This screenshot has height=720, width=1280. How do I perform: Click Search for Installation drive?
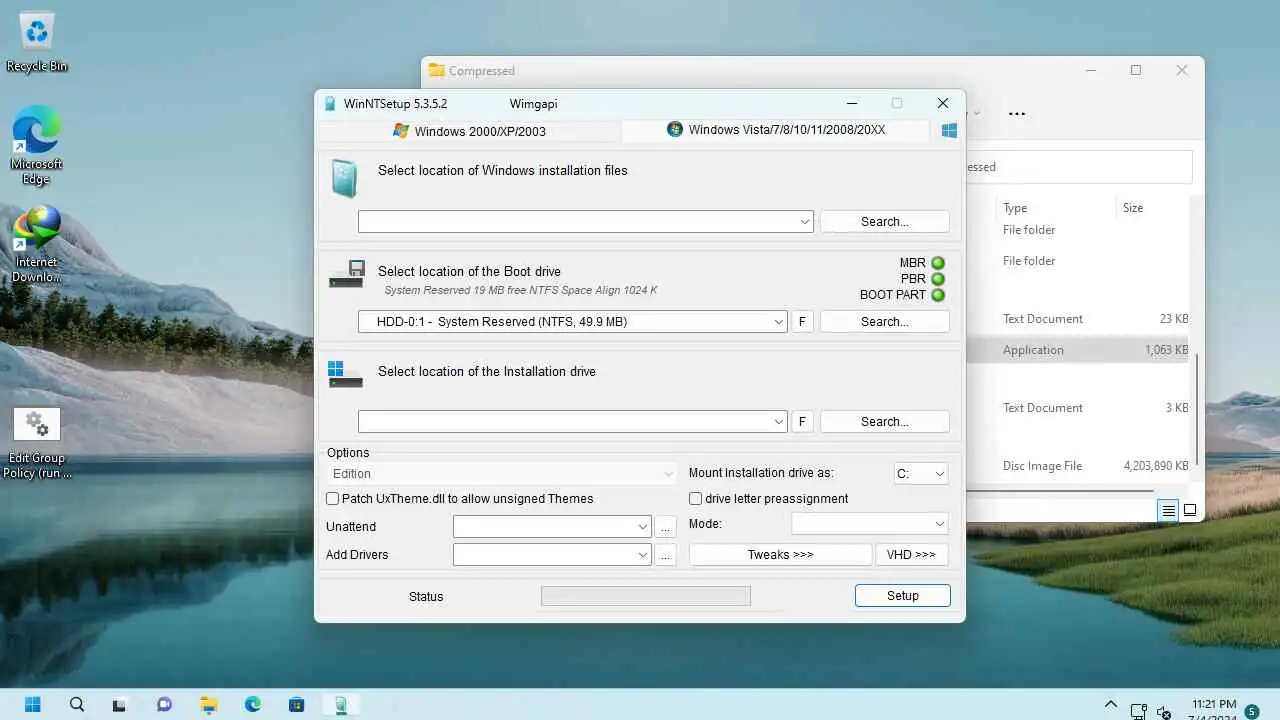pos(885,422)
